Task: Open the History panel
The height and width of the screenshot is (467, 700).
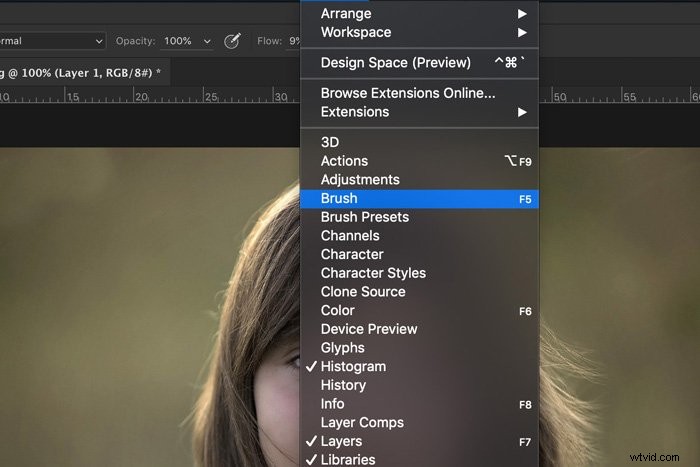Action: (419, 385)
